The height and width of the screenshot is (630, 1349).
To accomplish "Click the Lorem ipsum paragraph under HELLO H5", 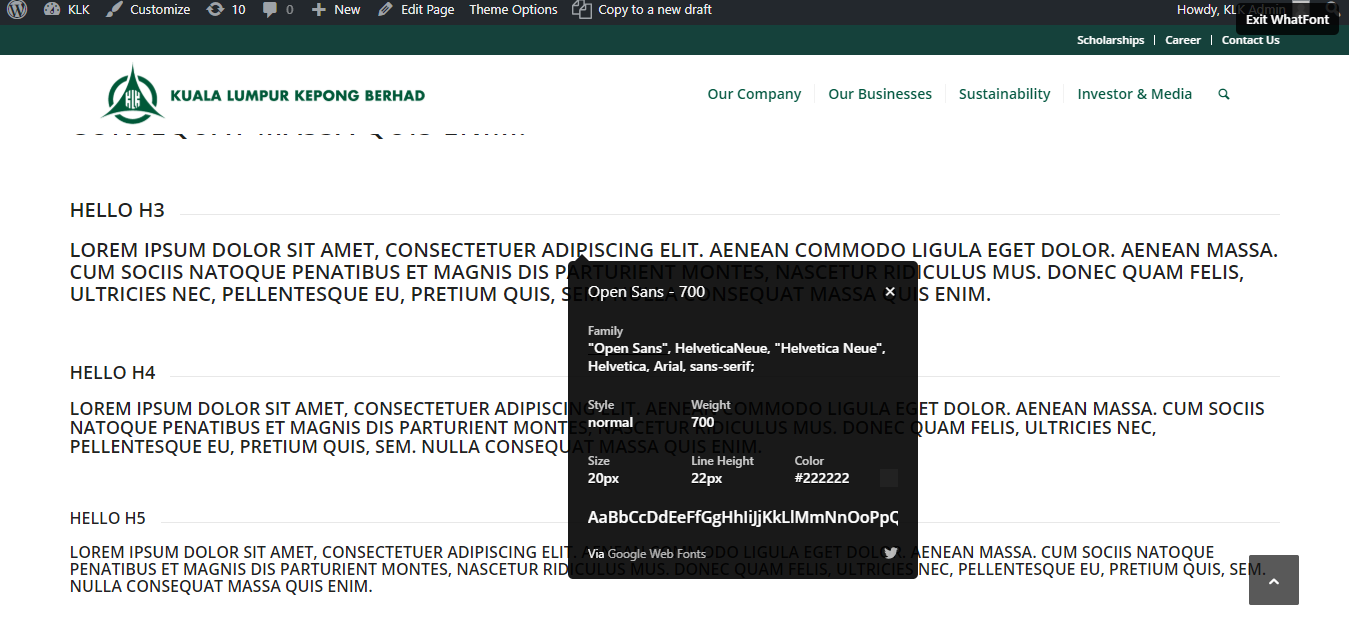I will point(668,569).
